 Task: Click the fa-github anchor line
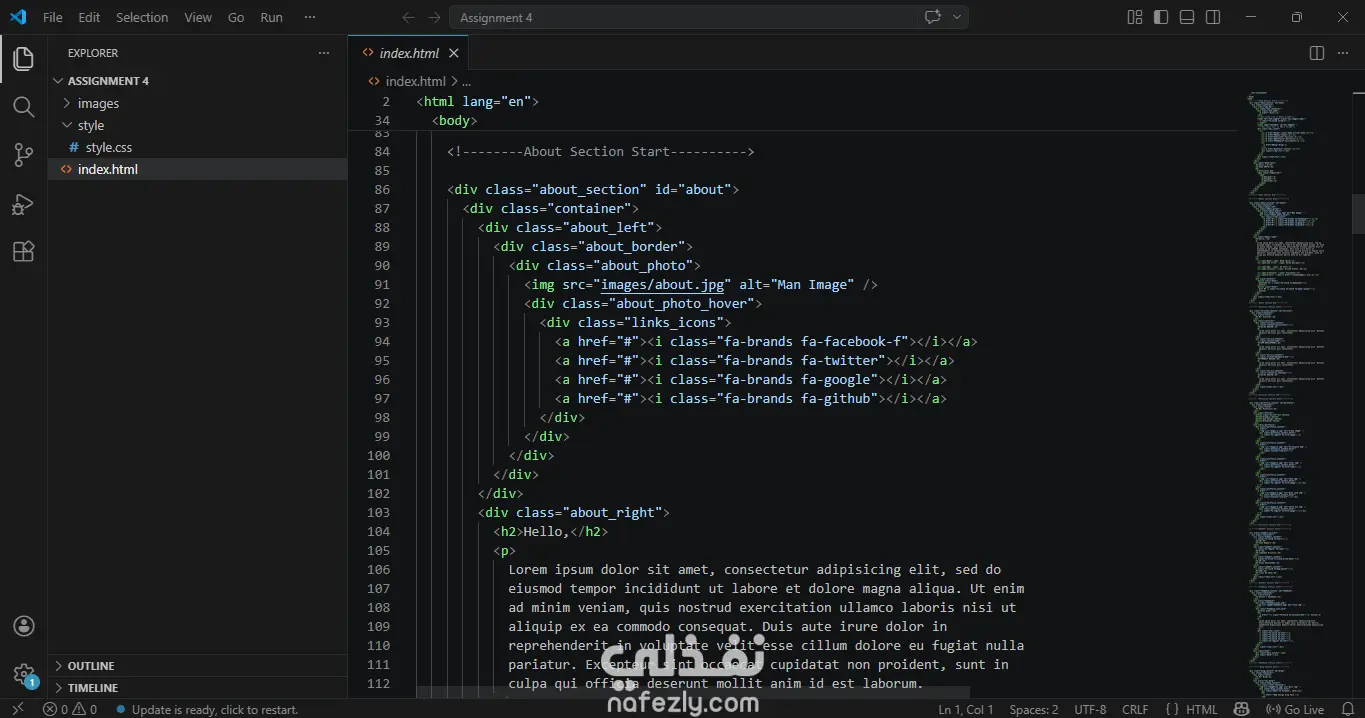tap(750, 398)
